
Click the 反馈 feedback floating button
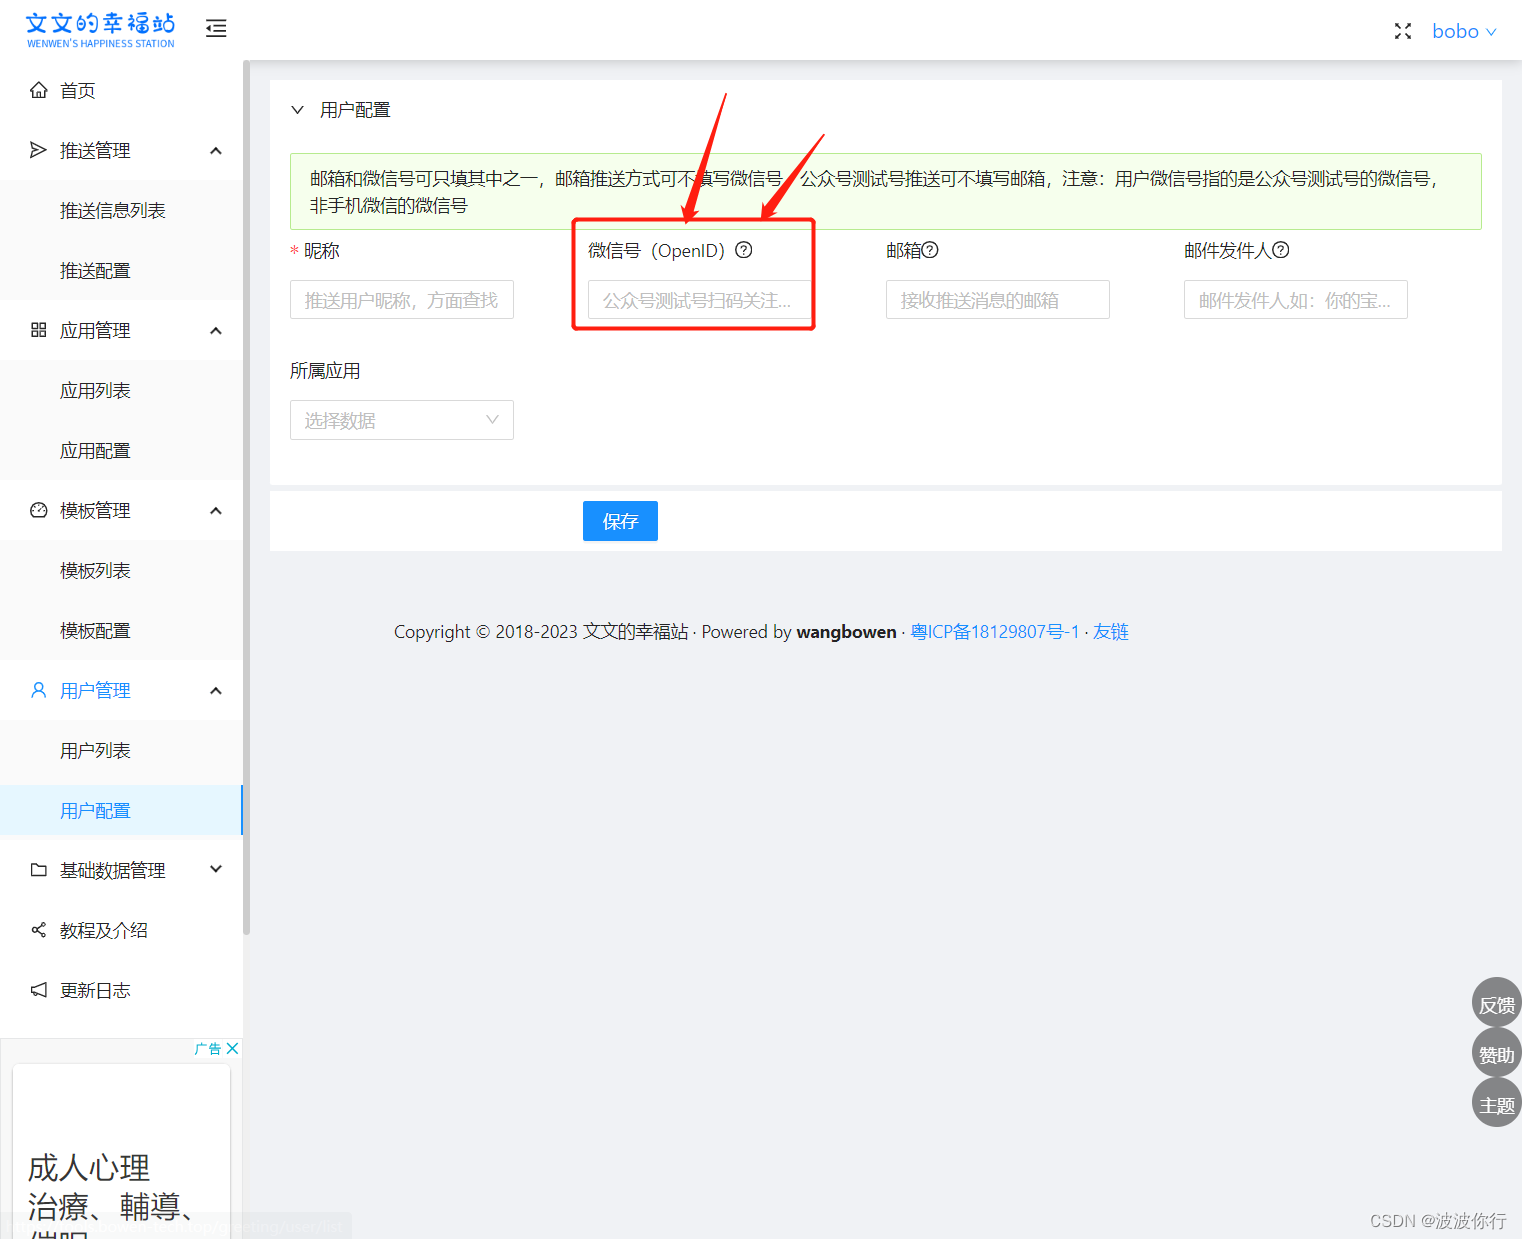(1496, 1003)
